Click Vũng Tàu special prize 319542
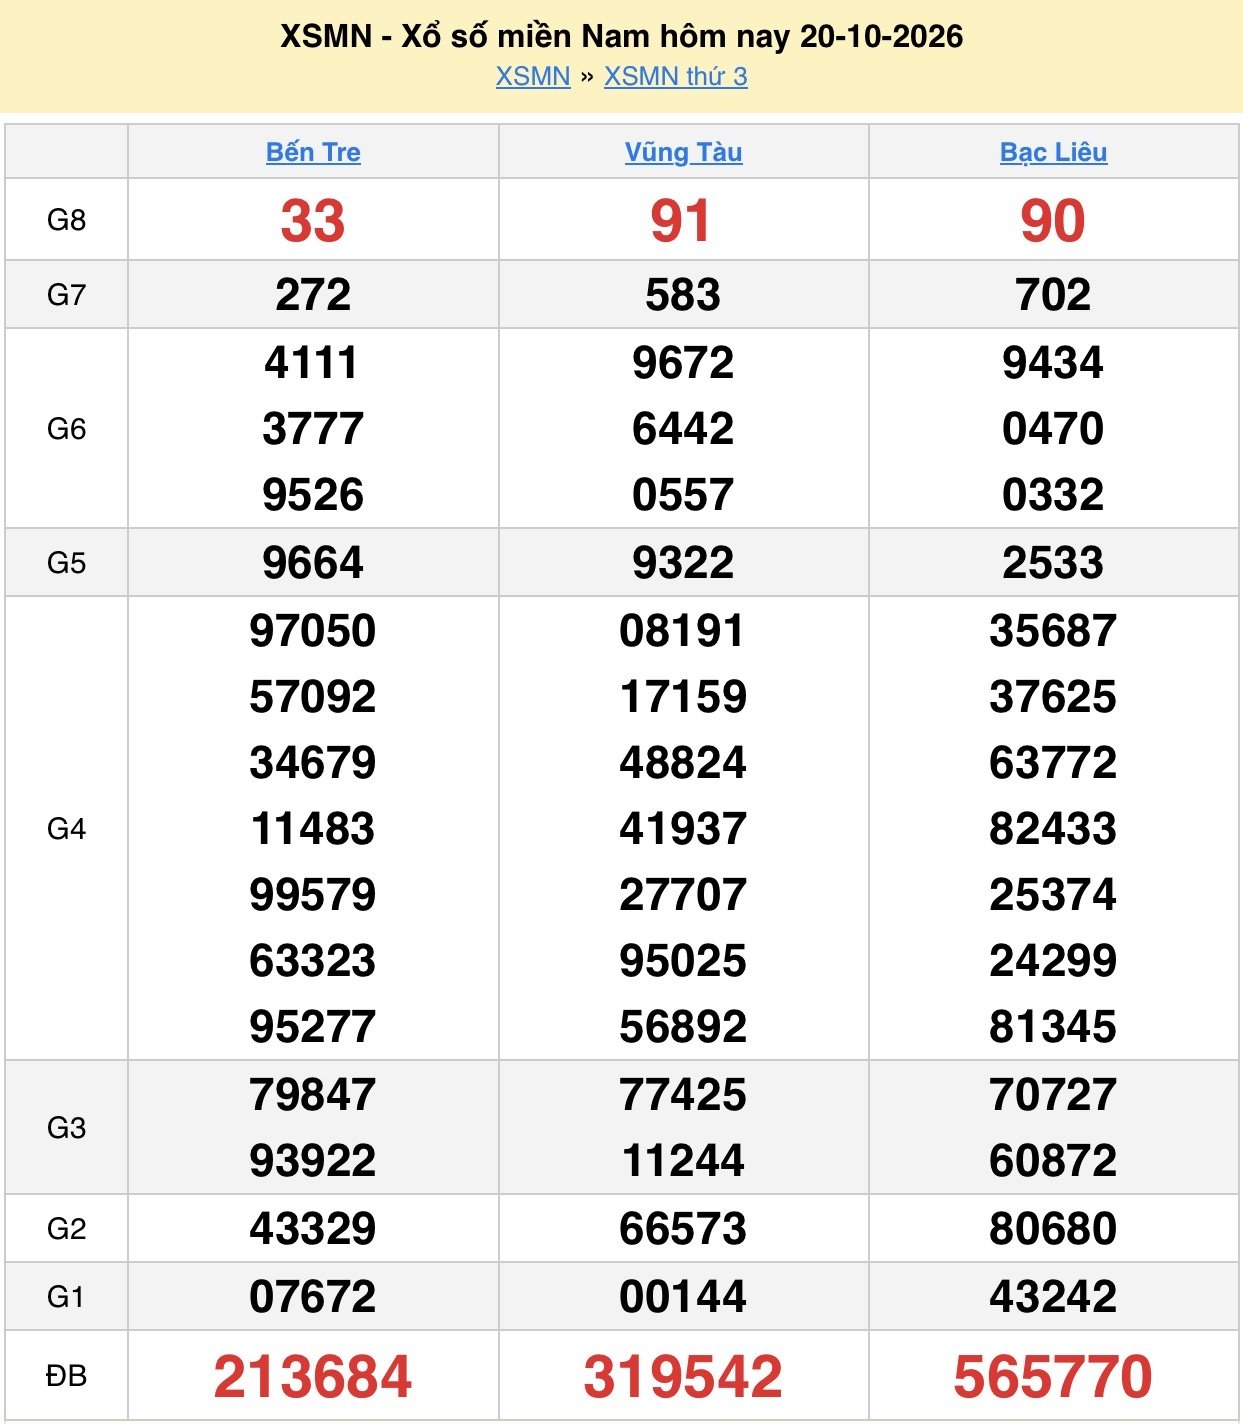Image resolution: width=1243 pixels, height=1424 pixels. [x=683, y=1376]
